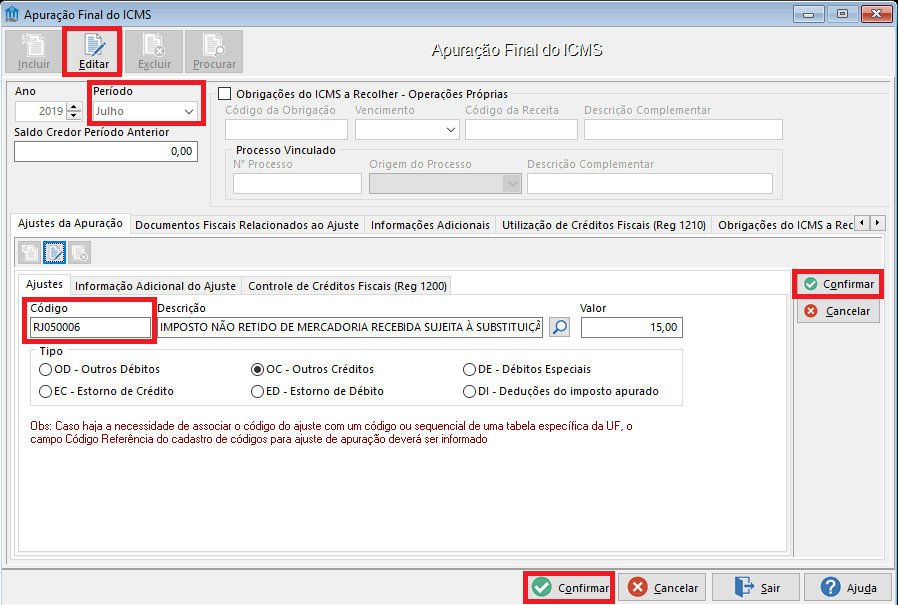Viewport: 898px width, 605px height.
Task: Select ED - Estorno de Débito radio
Action: click(x=257, y=391)
